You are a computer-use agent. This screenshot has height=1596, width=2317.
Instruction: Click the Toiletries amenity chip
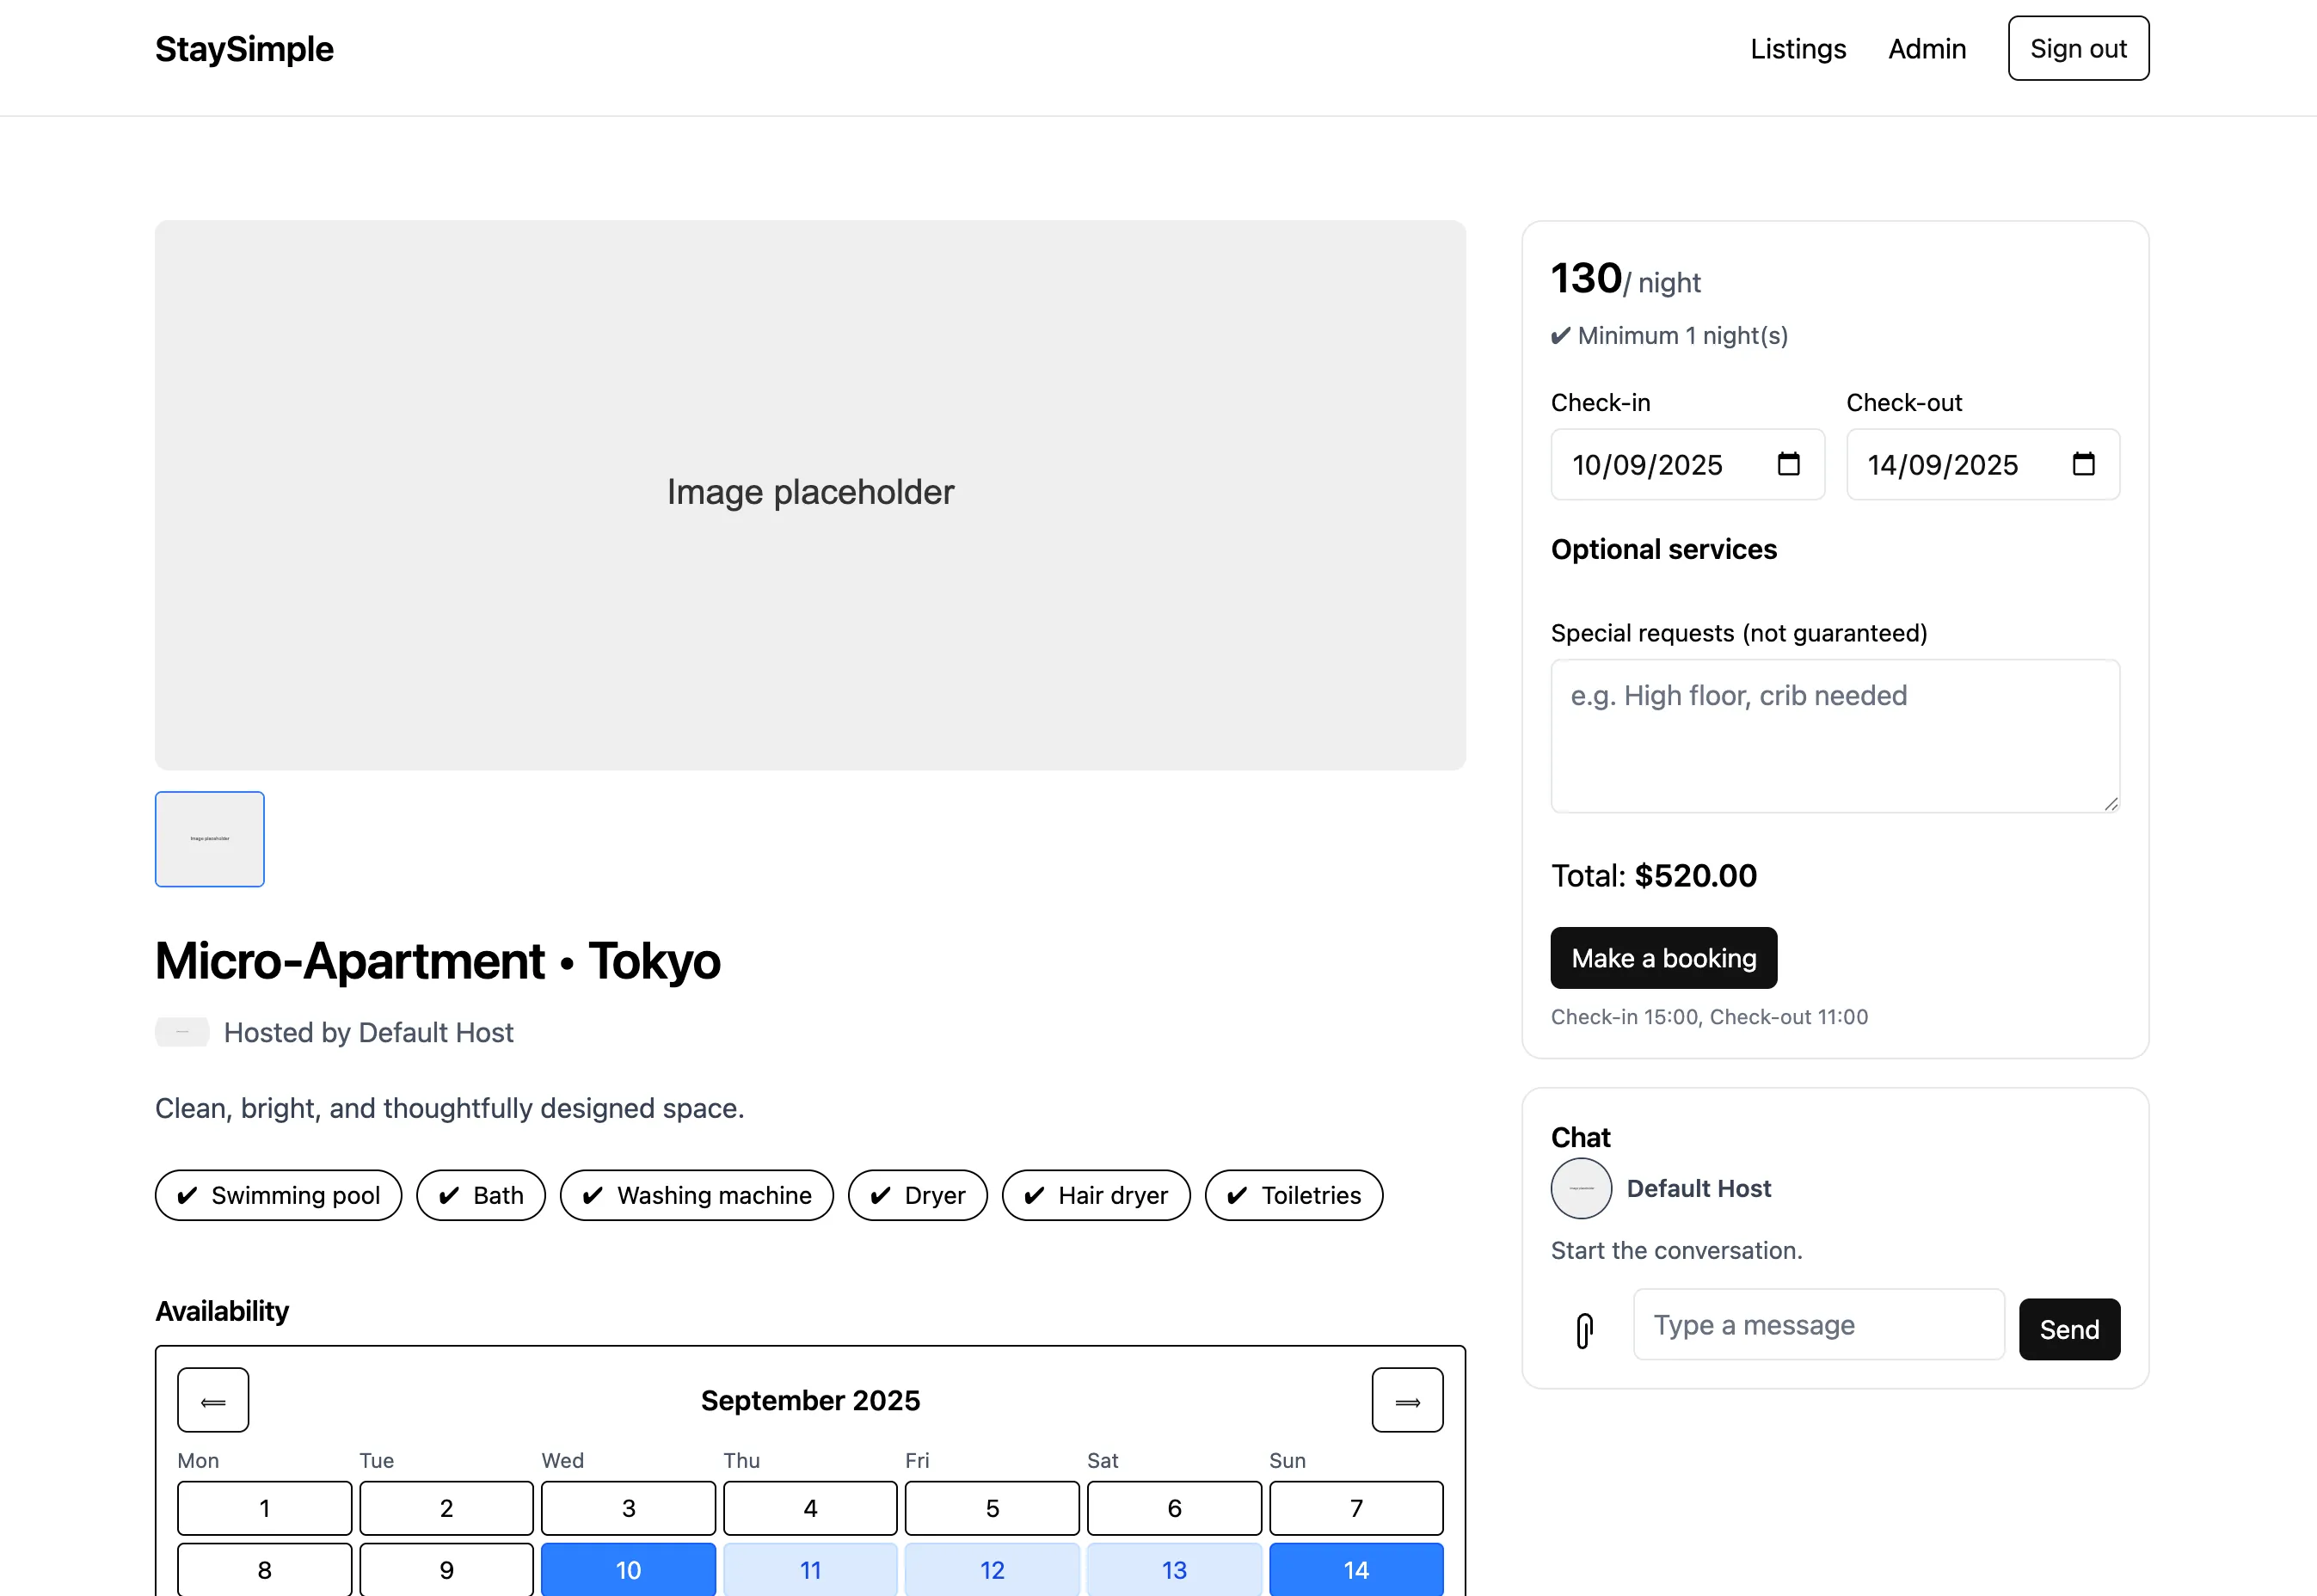(x=1294, y=1195)
